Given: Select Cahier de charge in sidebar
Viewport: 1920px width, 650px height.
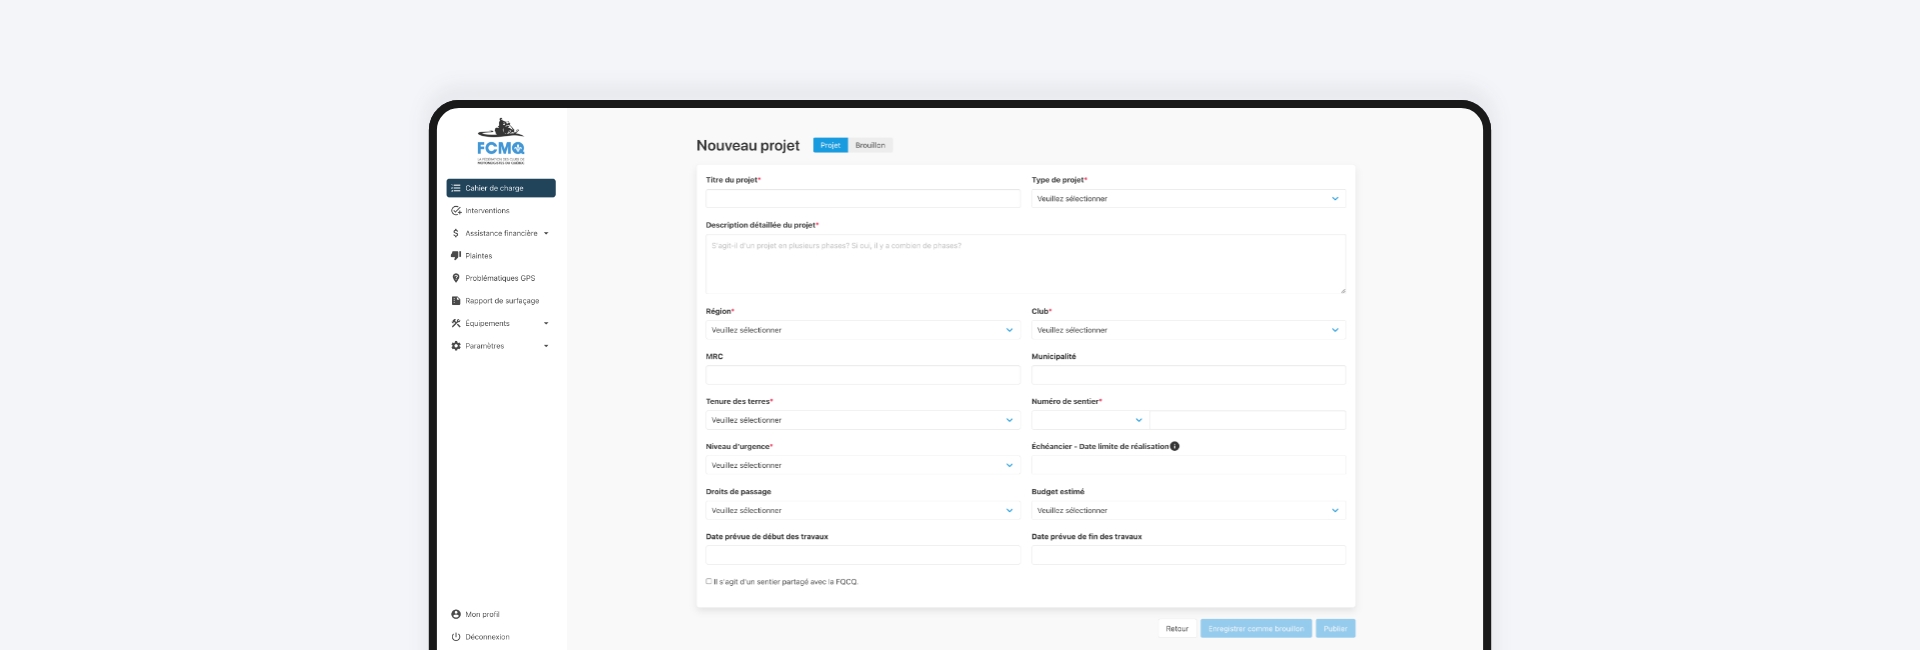Looking at the screenshot, I should 501,188.
